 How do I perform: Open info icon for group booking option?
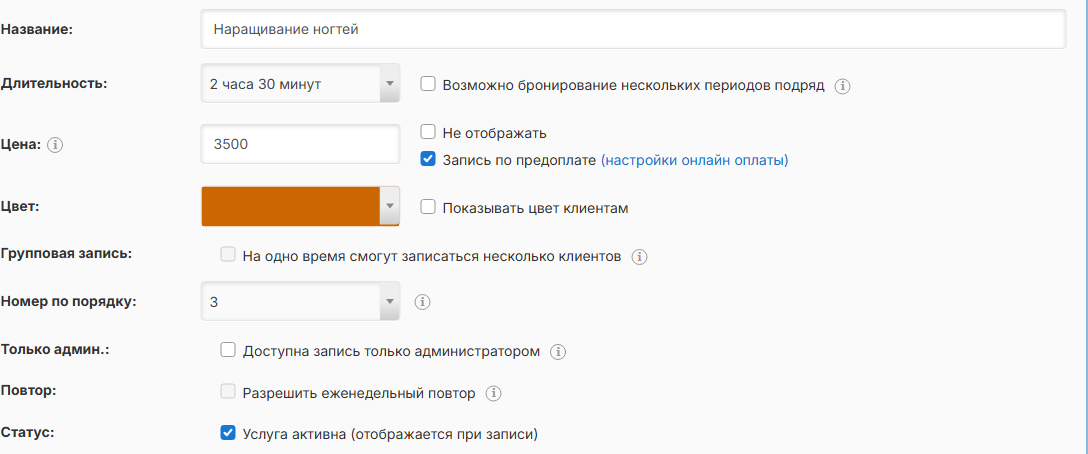(x=639, y=257)
